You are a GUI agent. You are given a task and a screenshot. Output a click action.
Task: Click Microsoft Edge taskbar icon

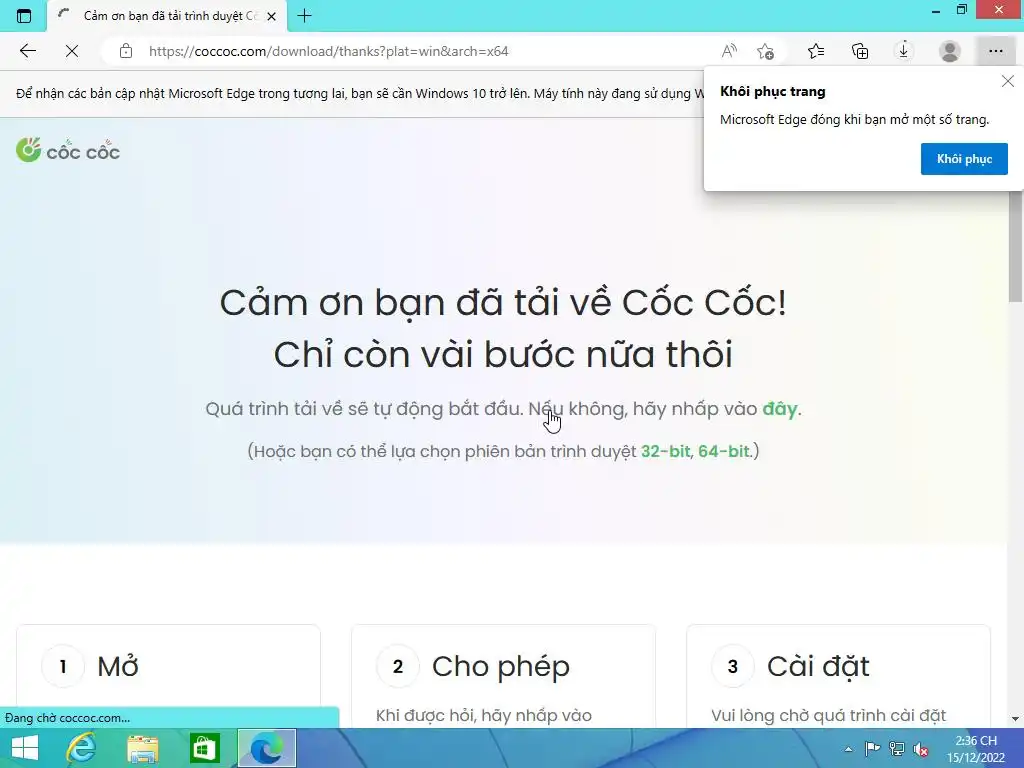point(266,748)
